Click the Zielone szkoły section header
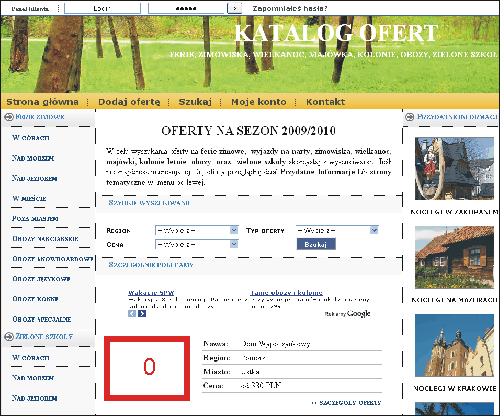The height and width of the screenshot is (416, 500). (x=44, y=336)
